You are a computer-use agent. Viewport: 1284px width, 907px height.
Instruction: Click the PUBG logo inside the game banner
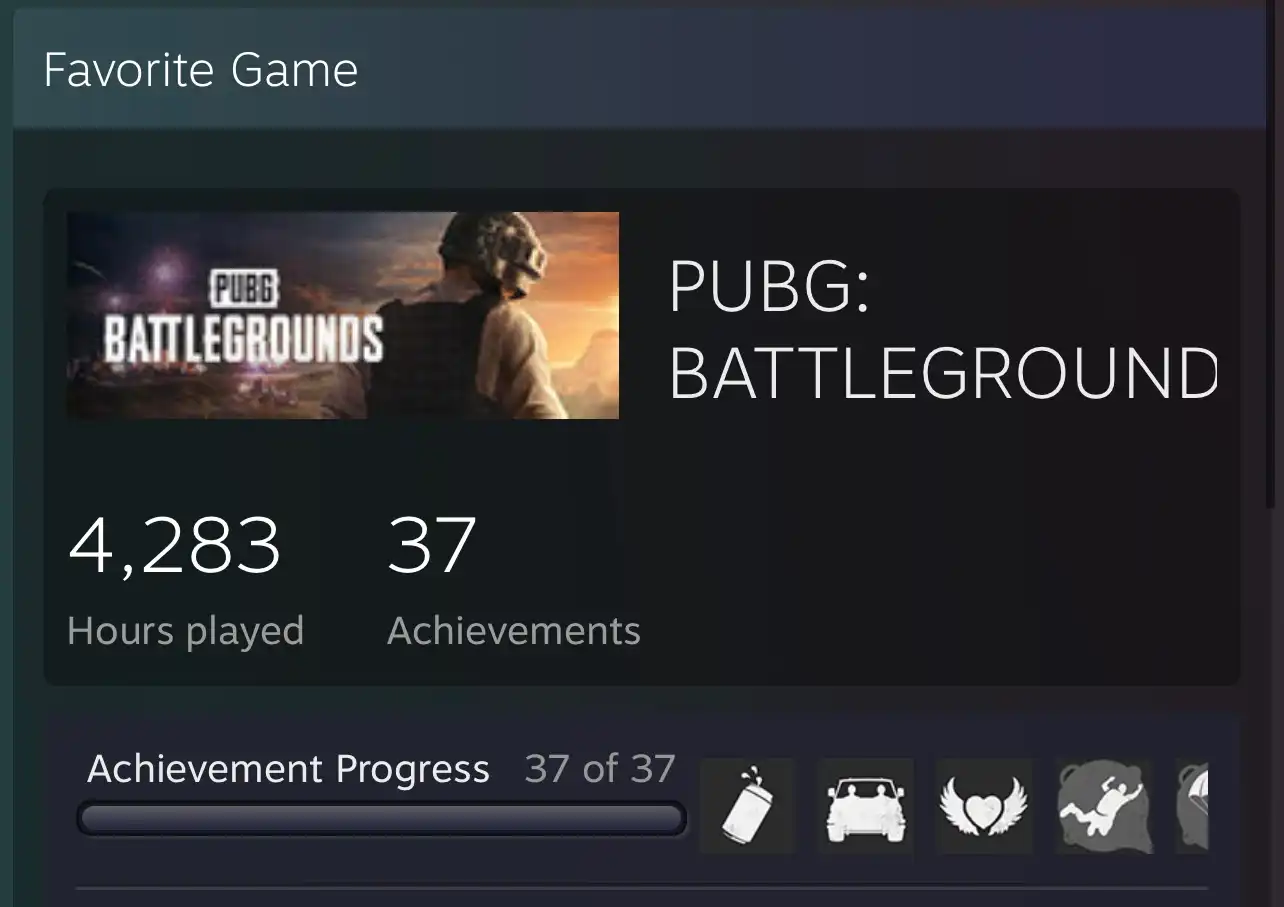[x=244, y=291]
